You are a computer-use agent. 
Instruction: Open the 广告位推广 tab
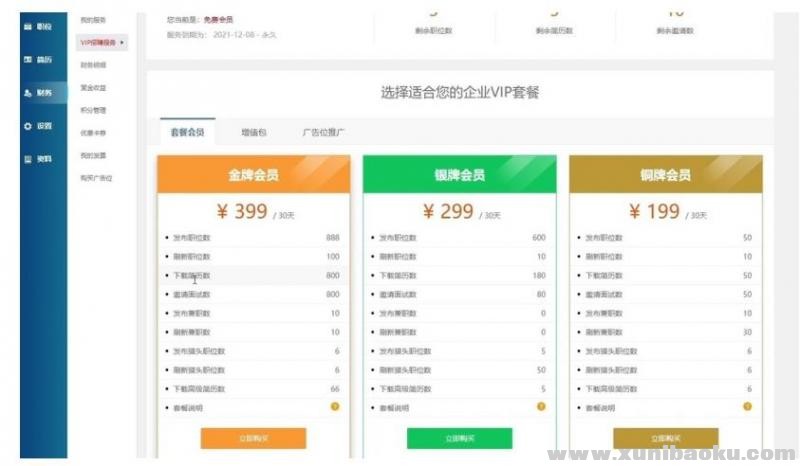coord(325,132)
